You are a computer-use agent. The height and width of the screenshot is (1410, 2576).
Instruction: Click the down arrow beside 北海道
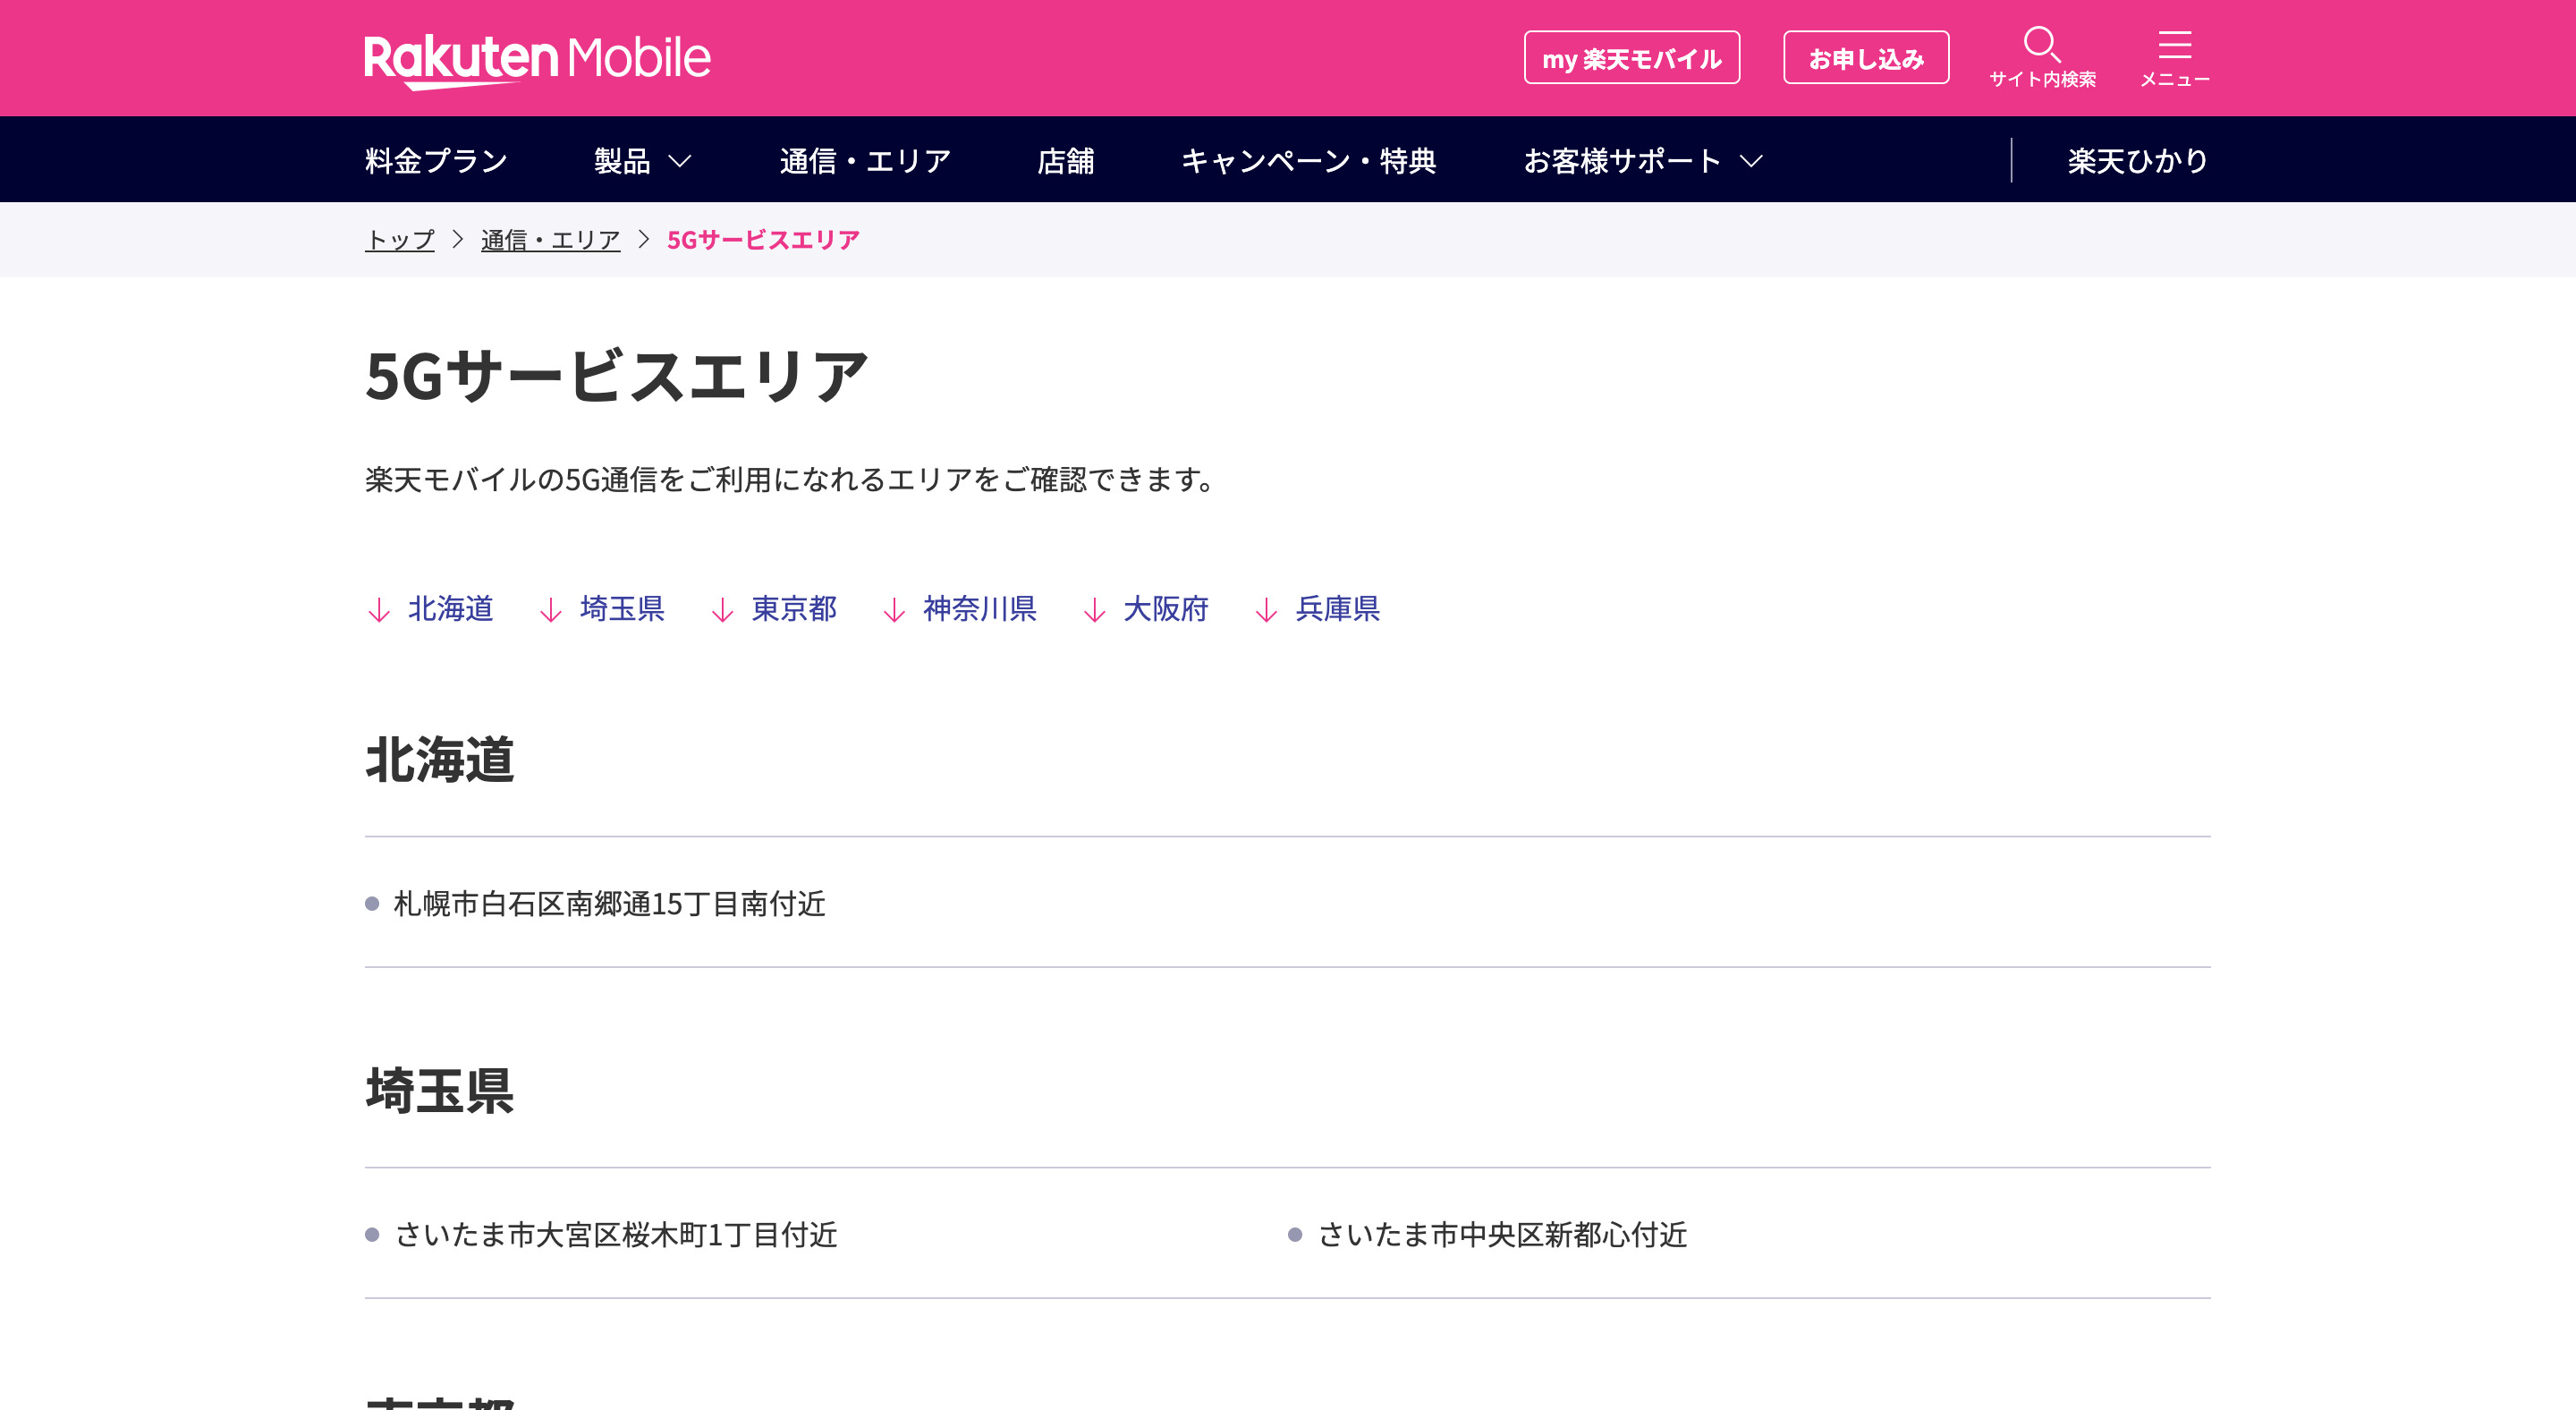[x=379, y=610]
